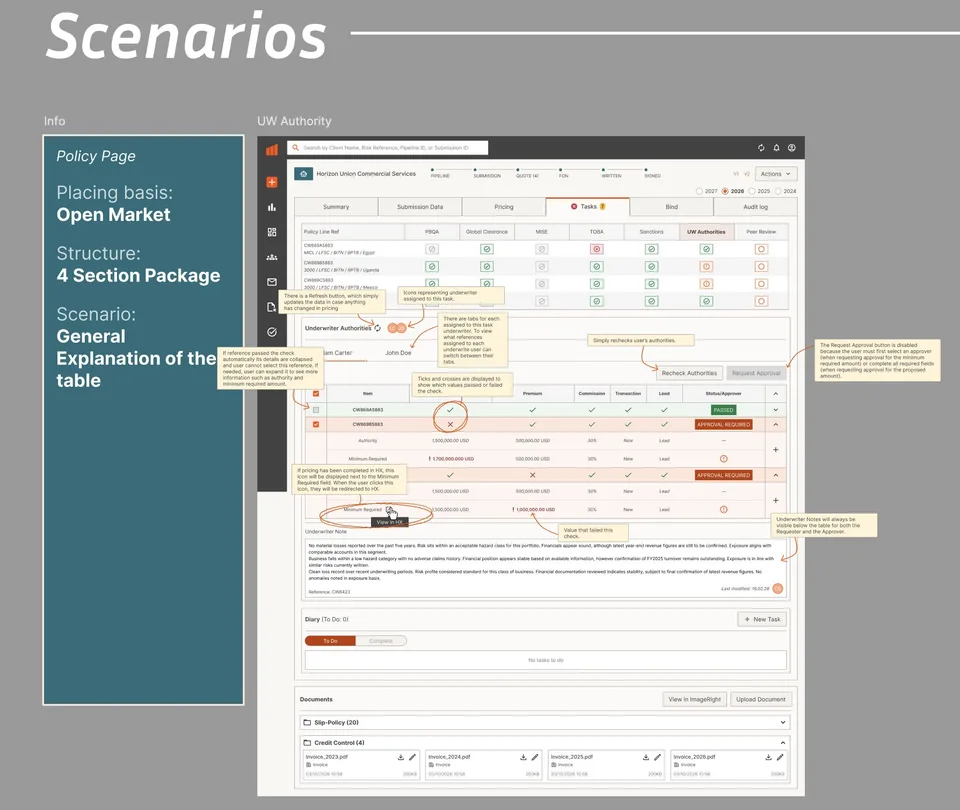Open the mail envelope icon in the sidebar
The image size is (960, 810).
[x=272, y=282]
